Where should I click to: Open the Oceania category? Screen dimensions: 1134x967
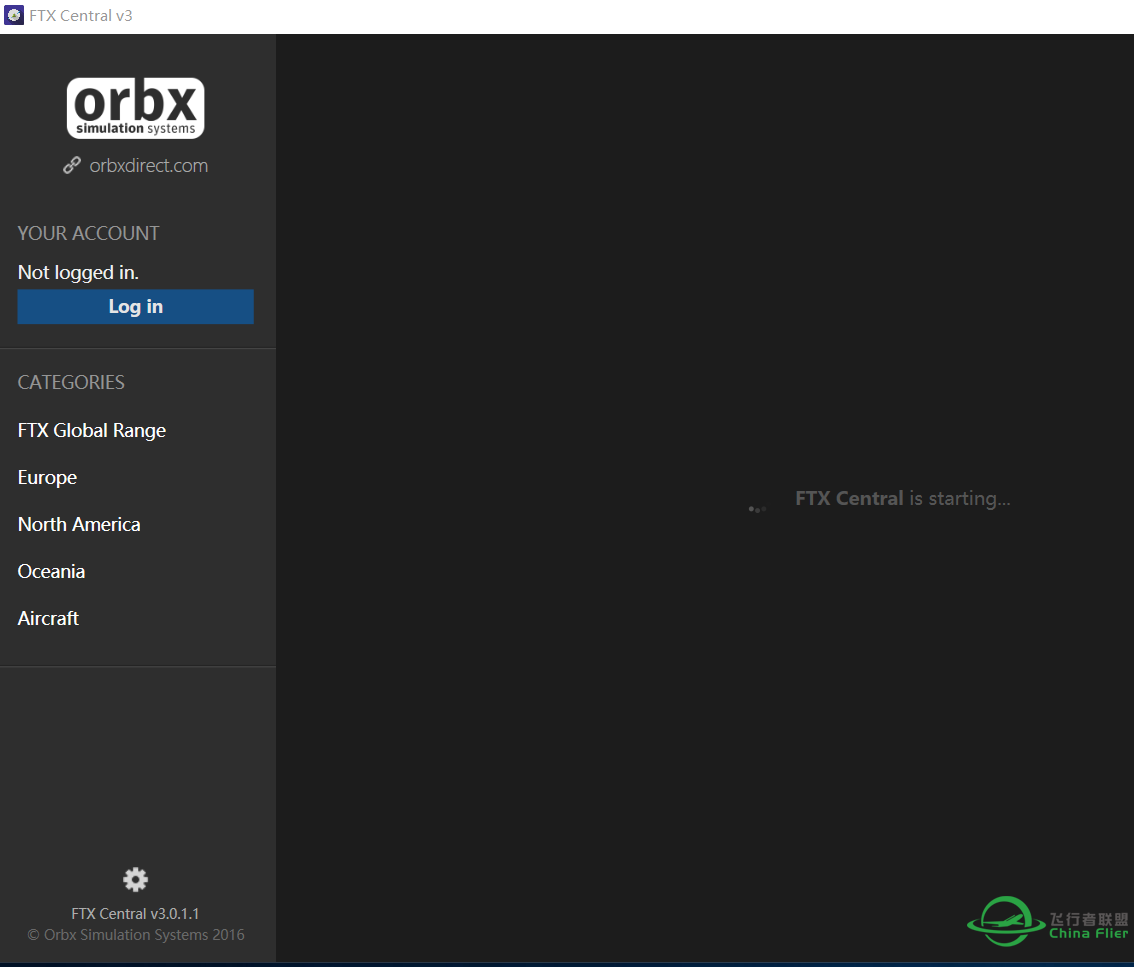pos(51,571)
